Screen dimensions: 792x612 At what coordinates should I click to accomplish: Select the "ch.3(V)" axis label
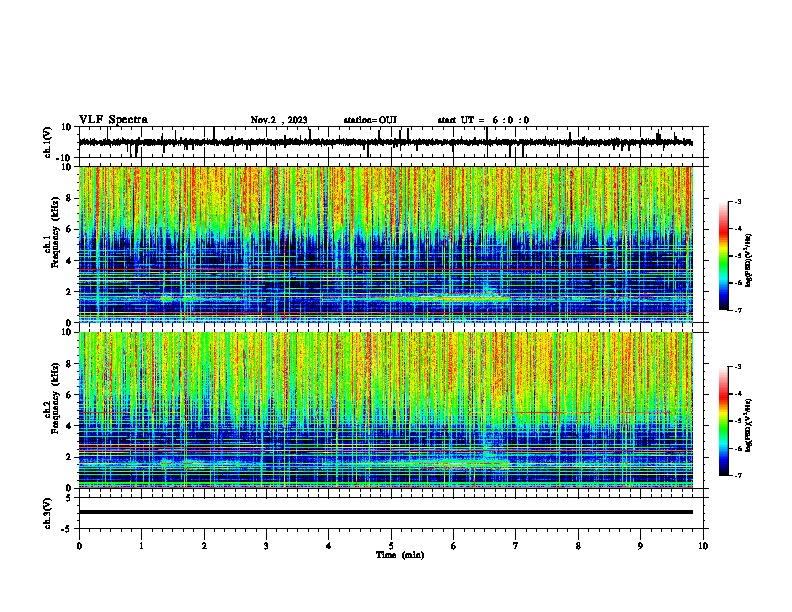pyautogui.click(x=48, y=514)
